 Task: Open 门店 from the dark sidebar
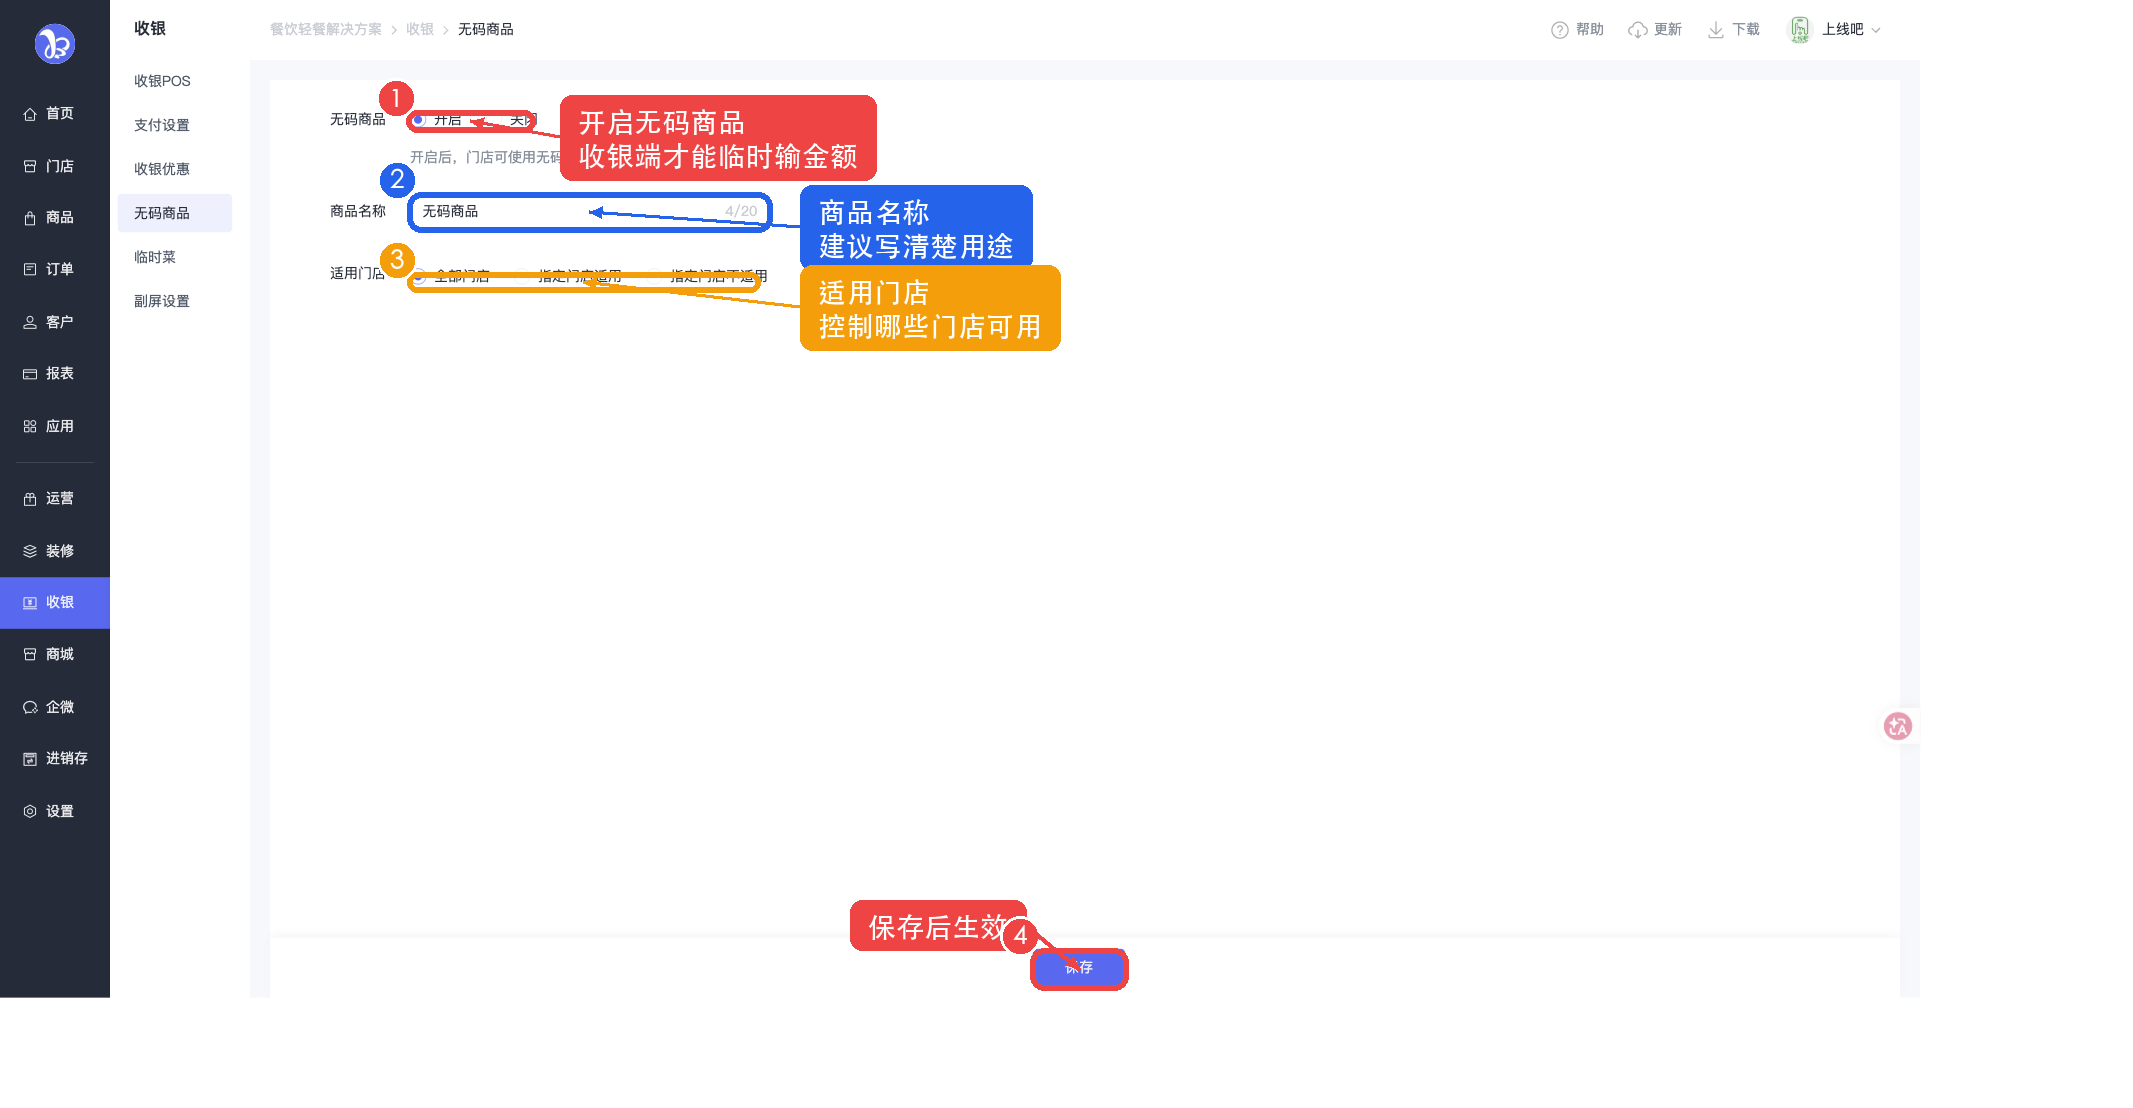49,166
